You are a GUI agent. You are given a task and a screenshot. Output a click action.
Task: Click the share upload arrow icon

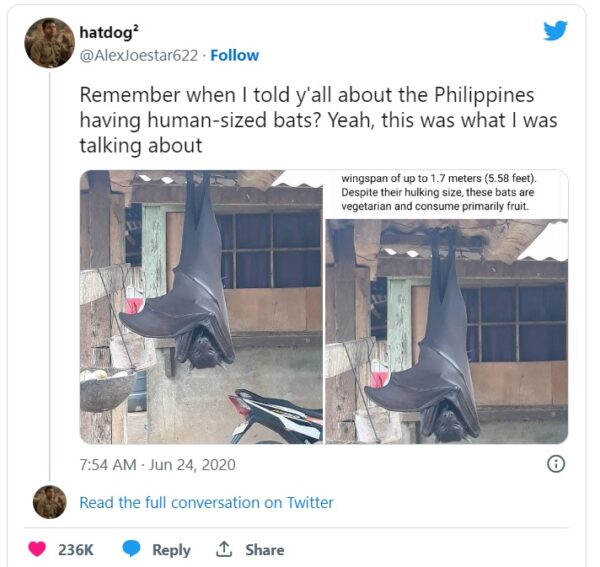tap(224, 549)
